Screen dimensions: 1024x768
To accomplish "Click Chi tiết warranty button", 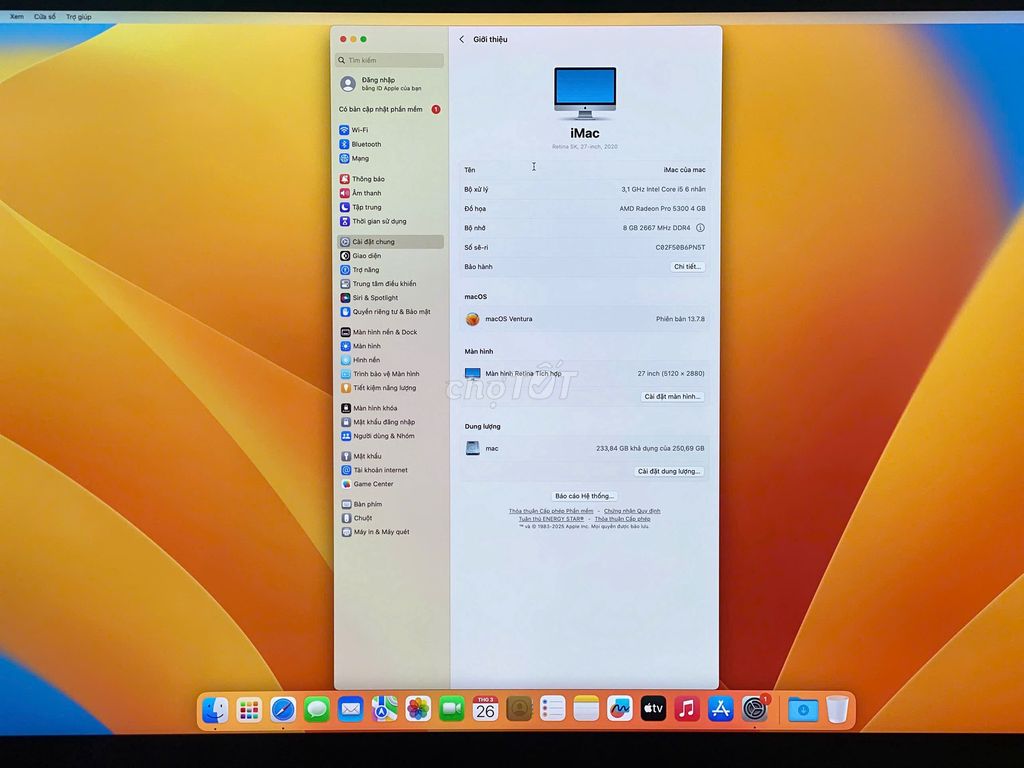I will click(x=687, y=266).
